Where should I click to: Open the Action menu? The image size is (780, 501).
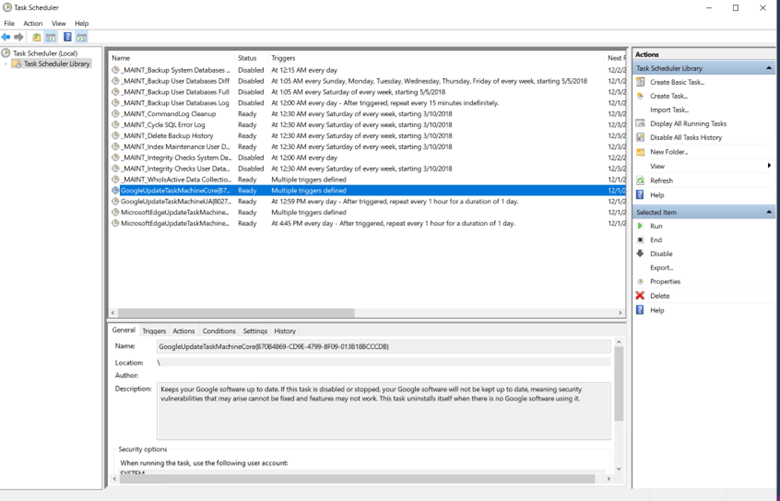click(x=33, y=23)
